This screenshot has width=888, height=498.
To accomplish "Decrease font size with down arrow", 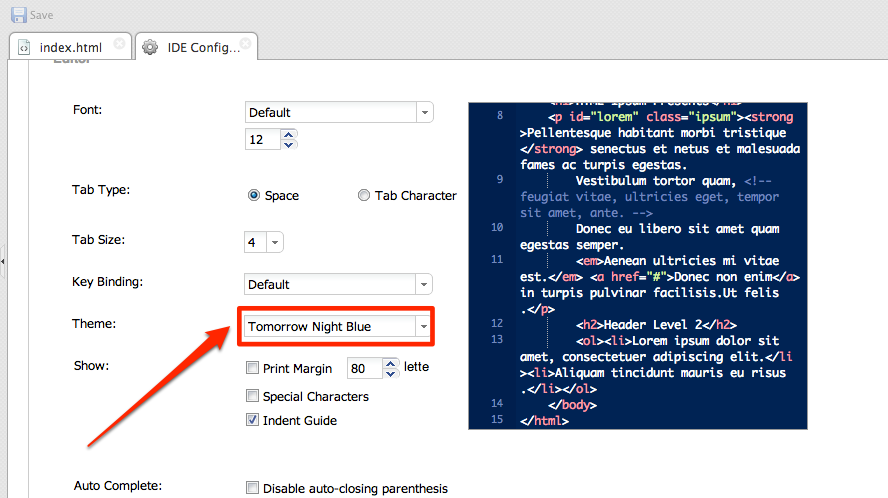I will click(x=289, y=145).
